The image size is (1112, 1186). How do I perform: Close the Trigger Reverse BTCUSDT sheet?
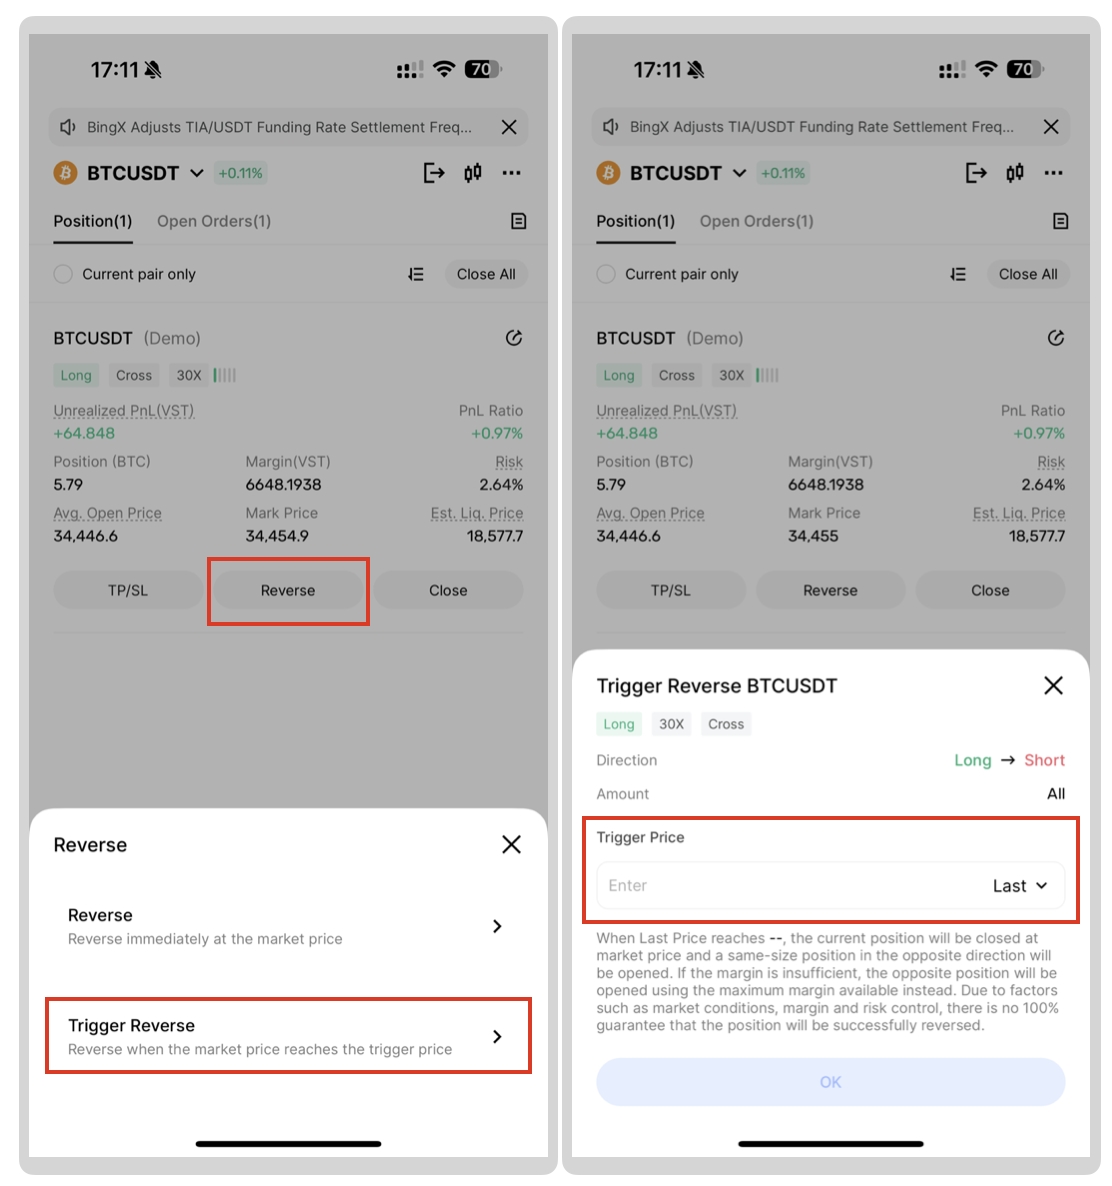click(1053, 685)
